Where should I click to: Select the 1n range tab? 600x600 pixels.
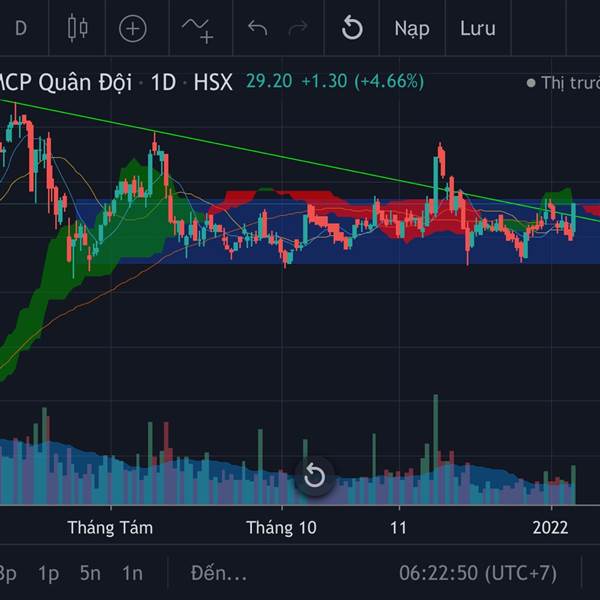pyautogui.click(x=132, y=573)
